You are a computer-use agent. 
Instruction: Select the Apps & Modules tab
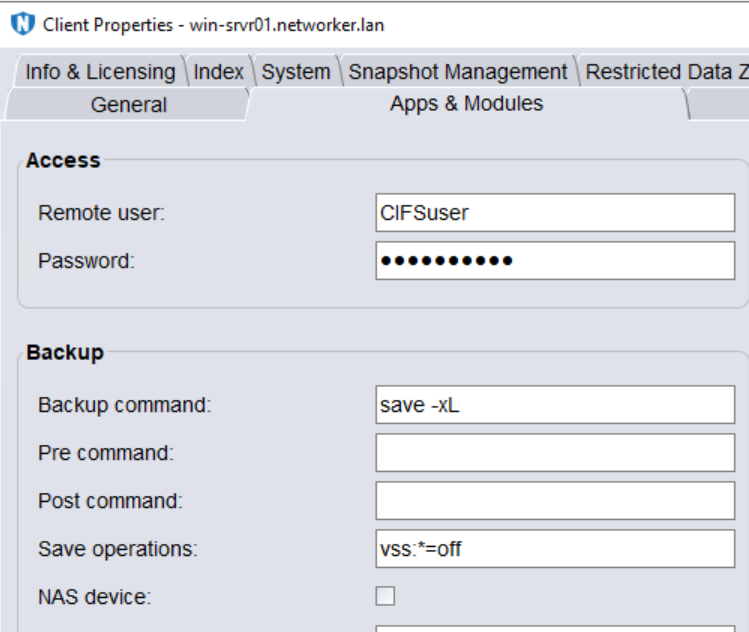click(466, 103)
